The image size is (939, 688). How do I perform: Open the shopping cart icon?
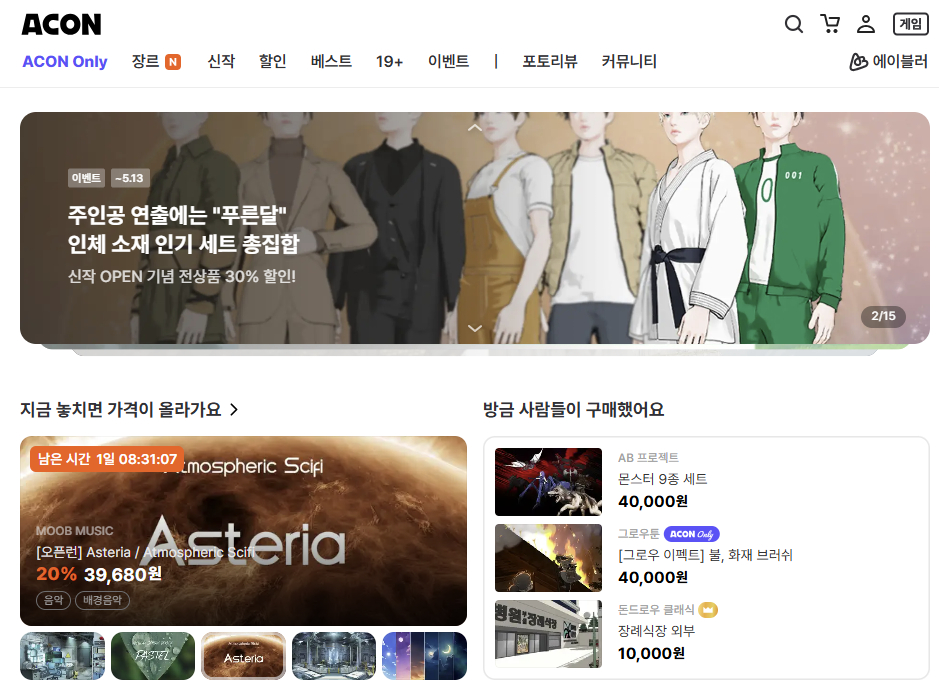830,24
